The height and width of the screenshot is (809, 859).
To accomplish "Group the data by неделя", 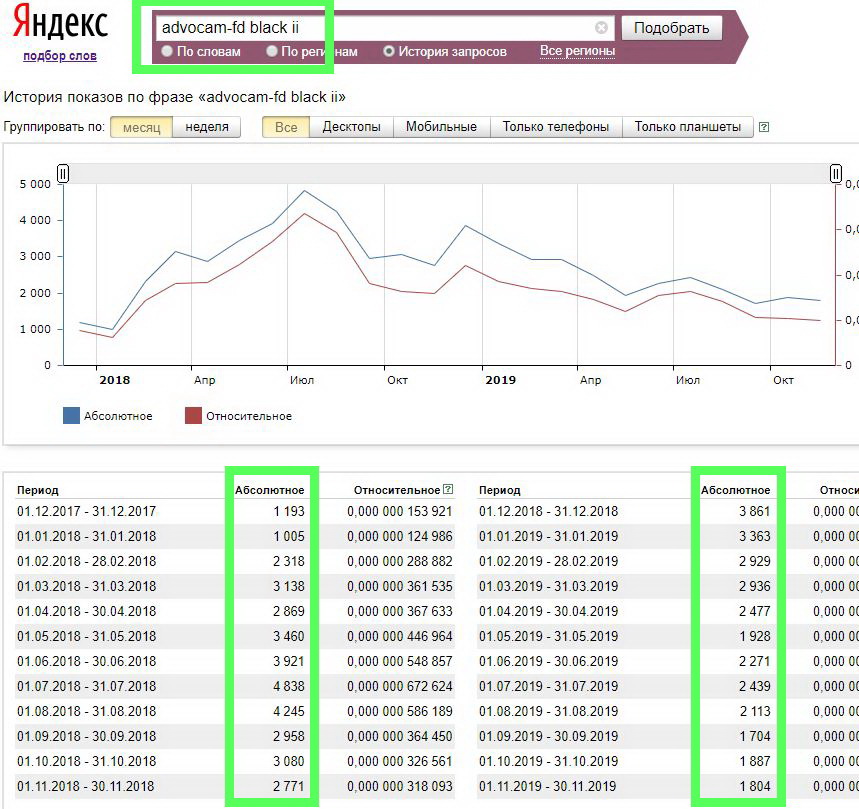I will 207,127.
